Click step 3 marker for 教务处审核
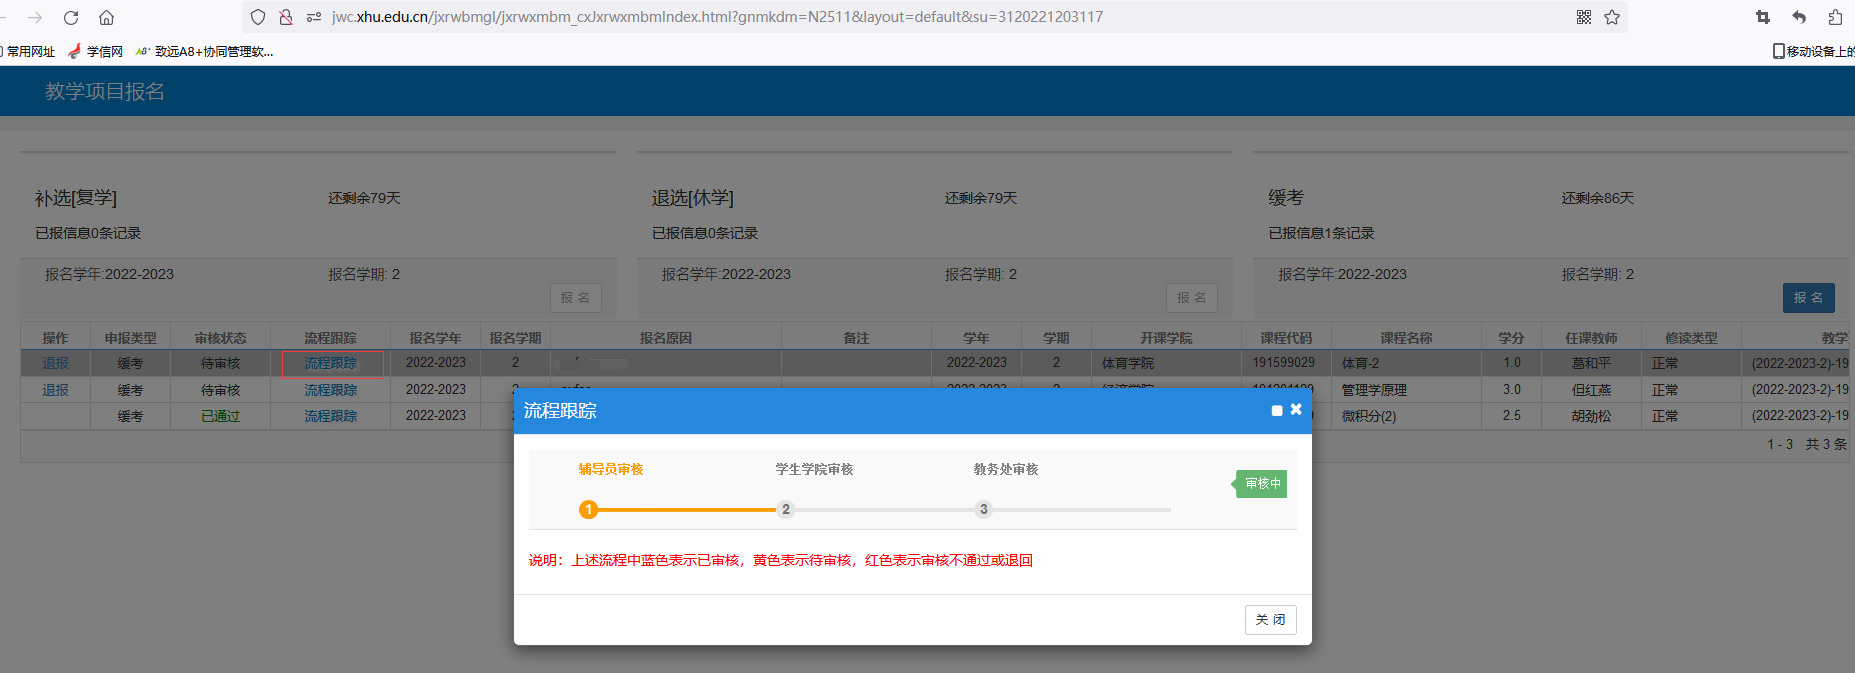Image resolution: width=1855 pixels, height=673 pixels. coord(984,510)
